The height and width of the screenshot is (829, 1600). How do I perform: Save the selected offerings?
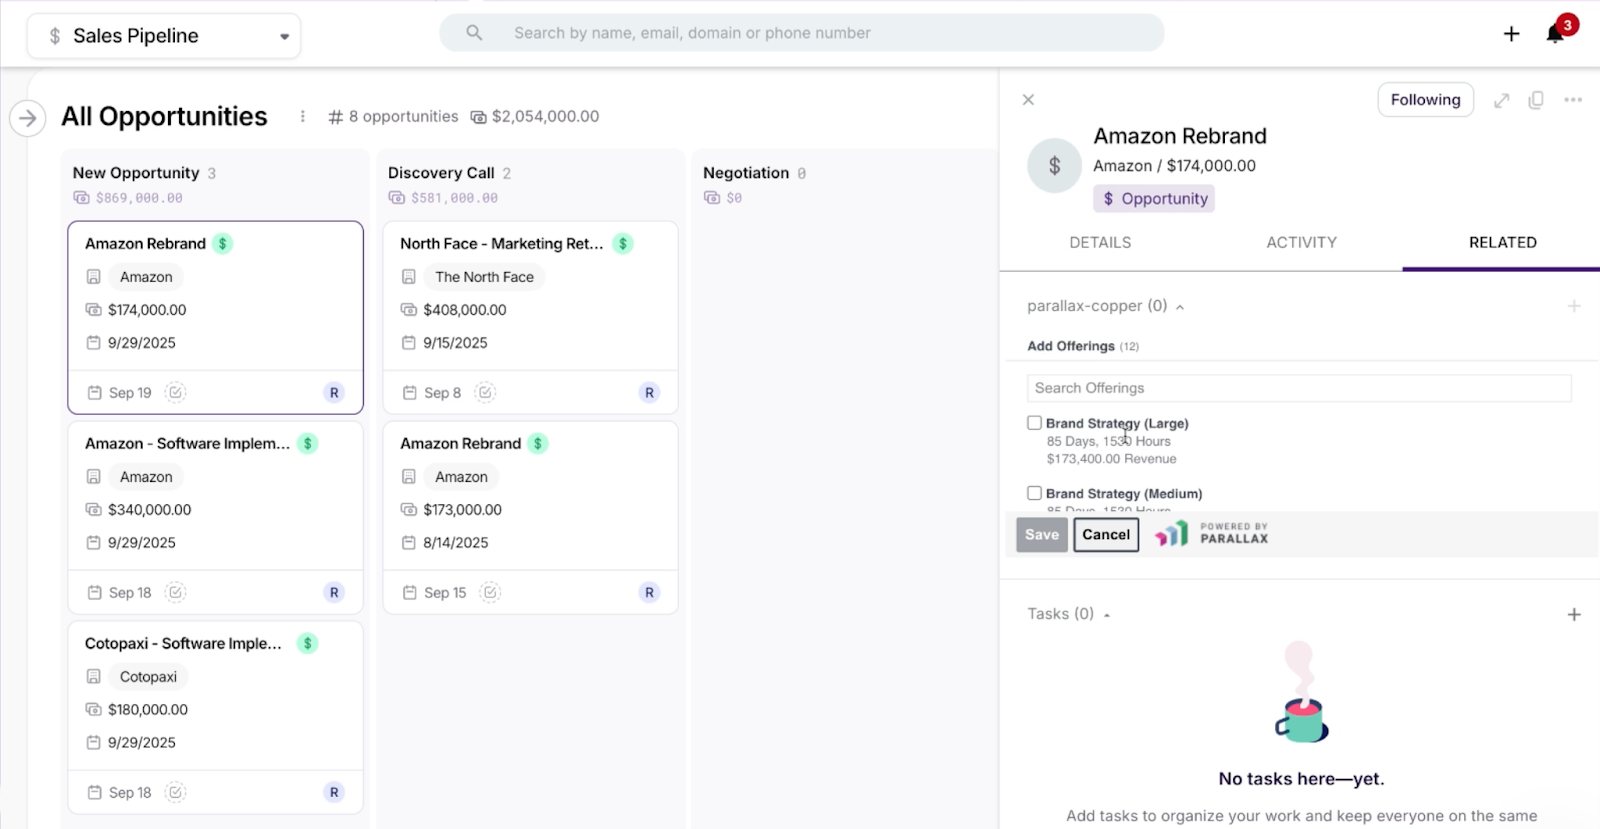(x=1041, y=535)
